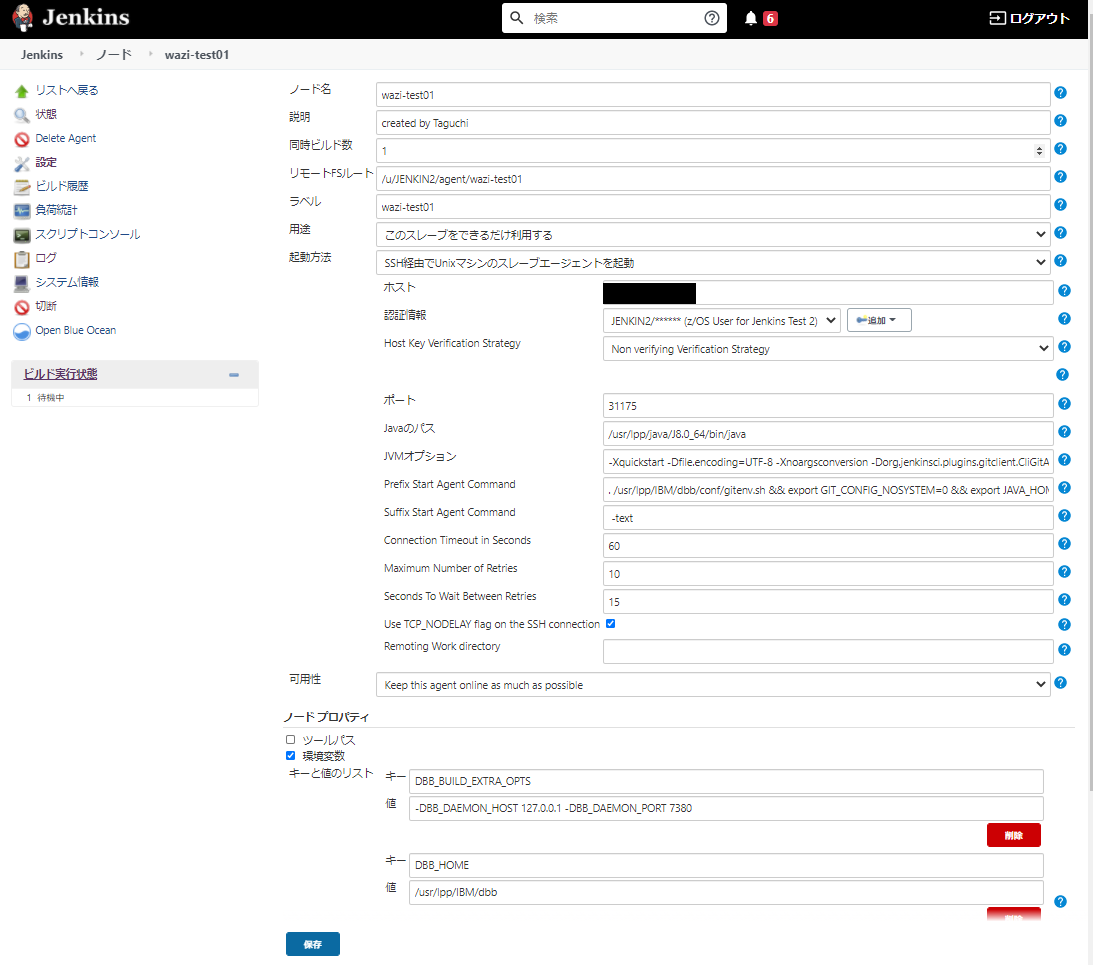Open help for ポート field

[x=1064, y=404]
